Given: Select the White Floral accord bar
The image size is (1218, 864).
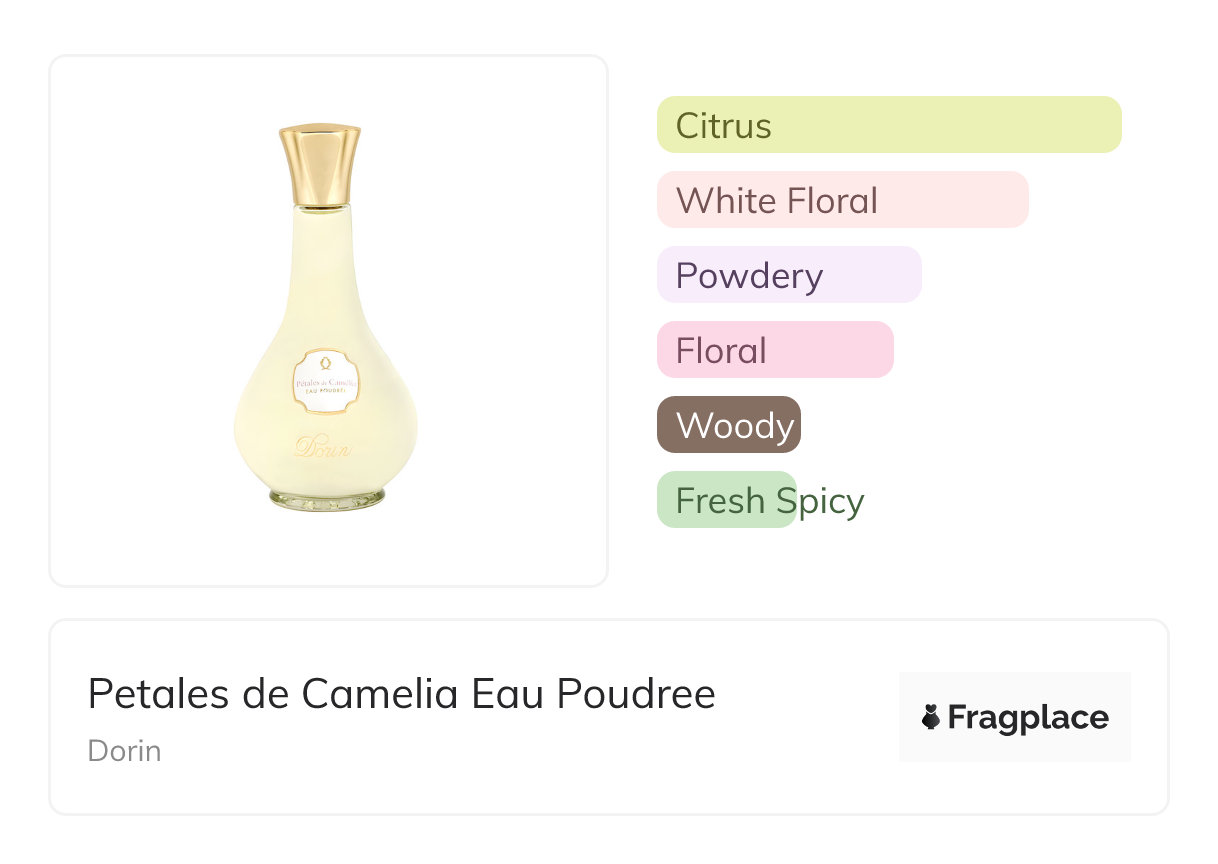Looking at the screenshot, I should pyautogui.click(x=842, y=200).
